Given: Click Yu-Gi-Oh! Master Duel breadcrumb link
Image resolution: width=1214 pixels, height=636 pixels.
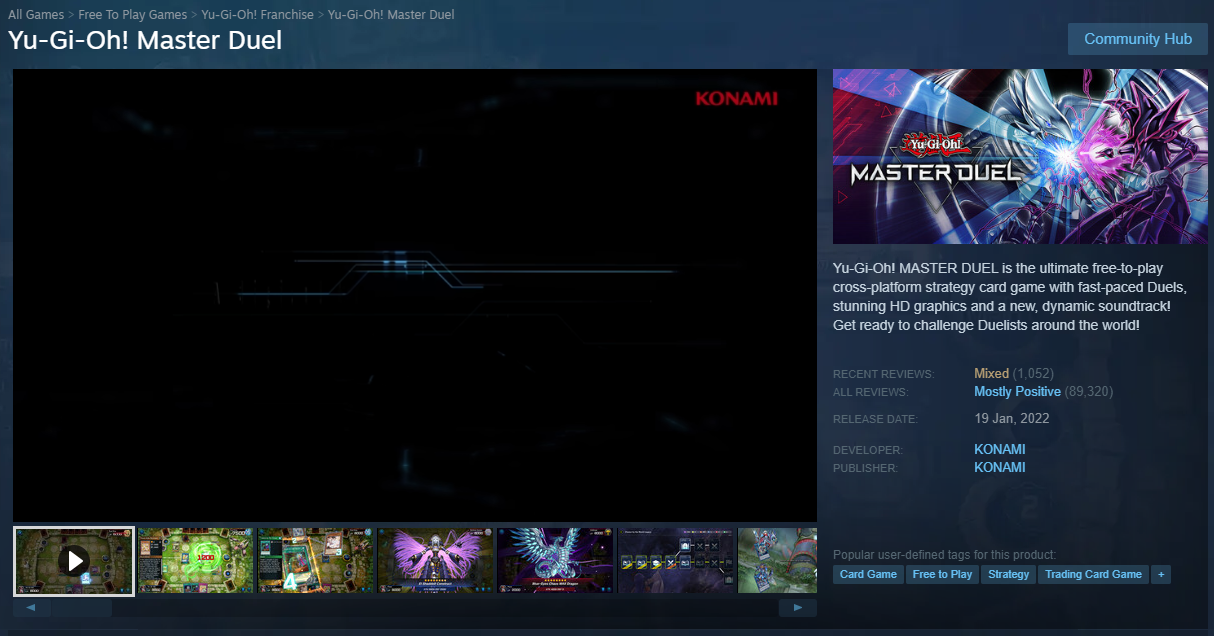Looking at the screenshot, I should point(391,14).
